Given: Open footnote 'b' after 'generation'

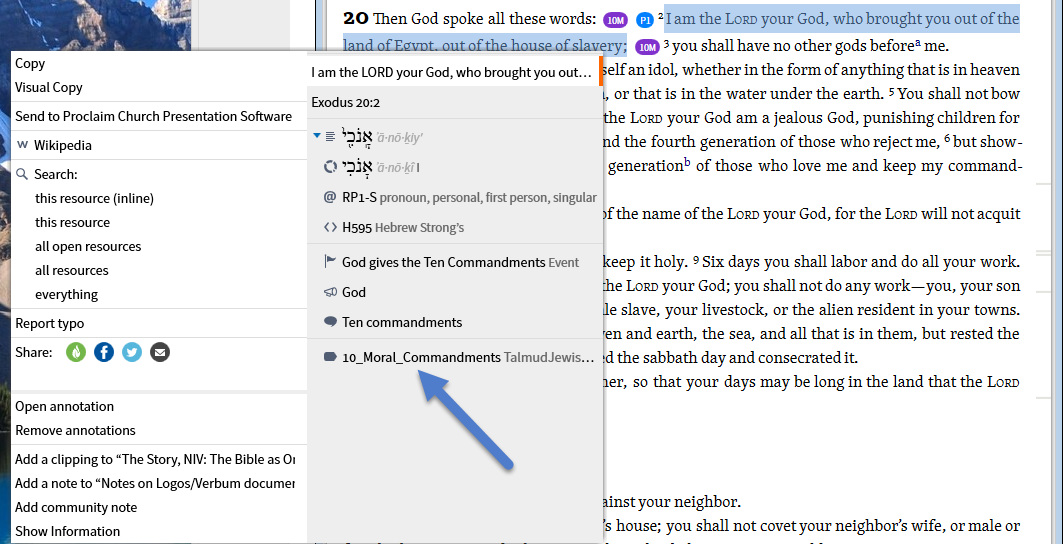Looking at the screenshot, I should coord(687,162).
